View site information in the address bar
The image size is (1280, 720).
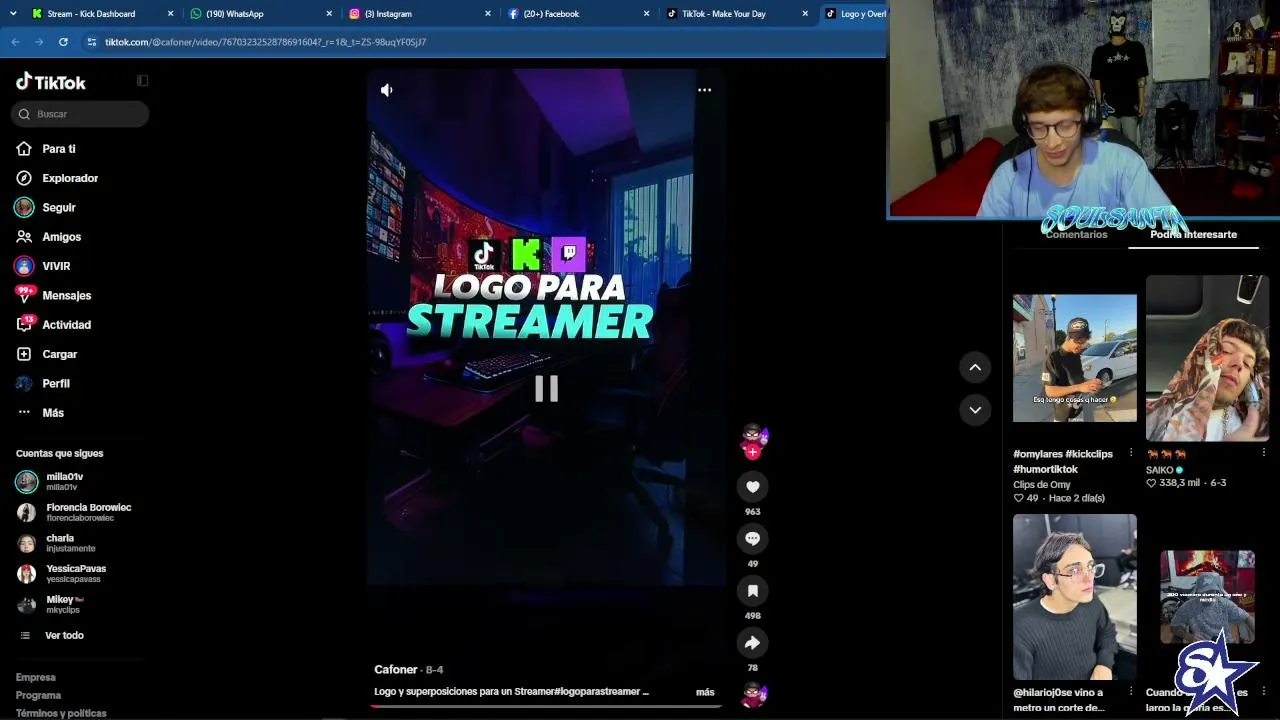(x=92, y=42)
